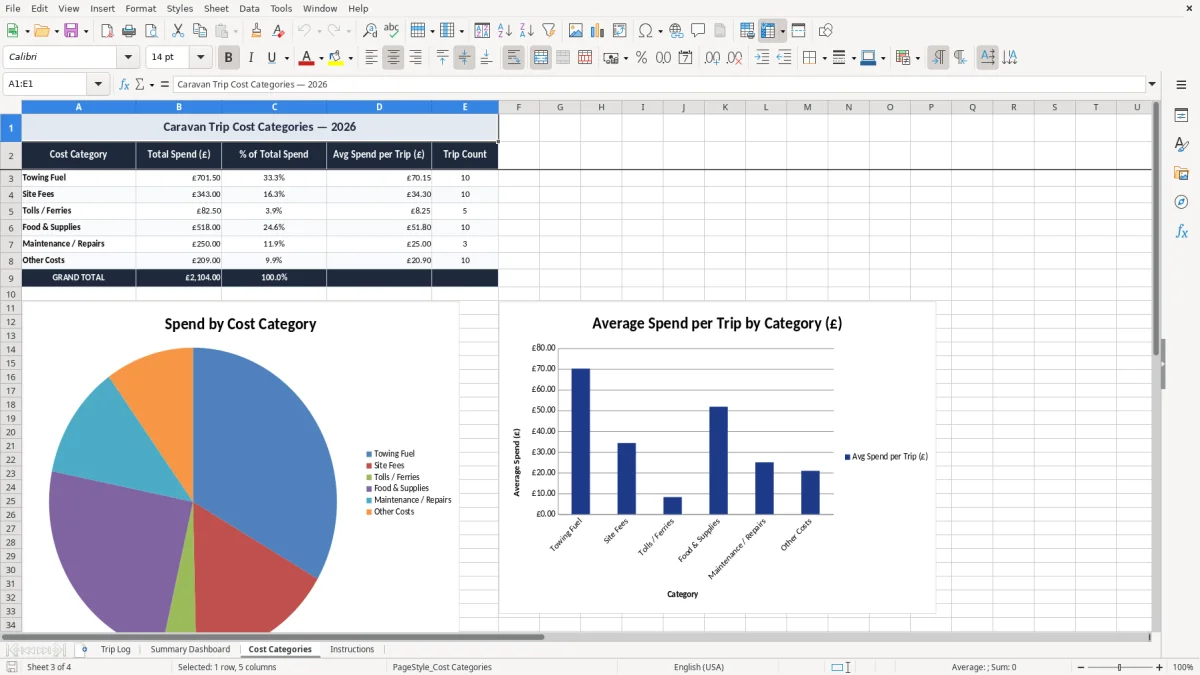
Task: Click the Increase Indent icon
Action: pos(762,58)
